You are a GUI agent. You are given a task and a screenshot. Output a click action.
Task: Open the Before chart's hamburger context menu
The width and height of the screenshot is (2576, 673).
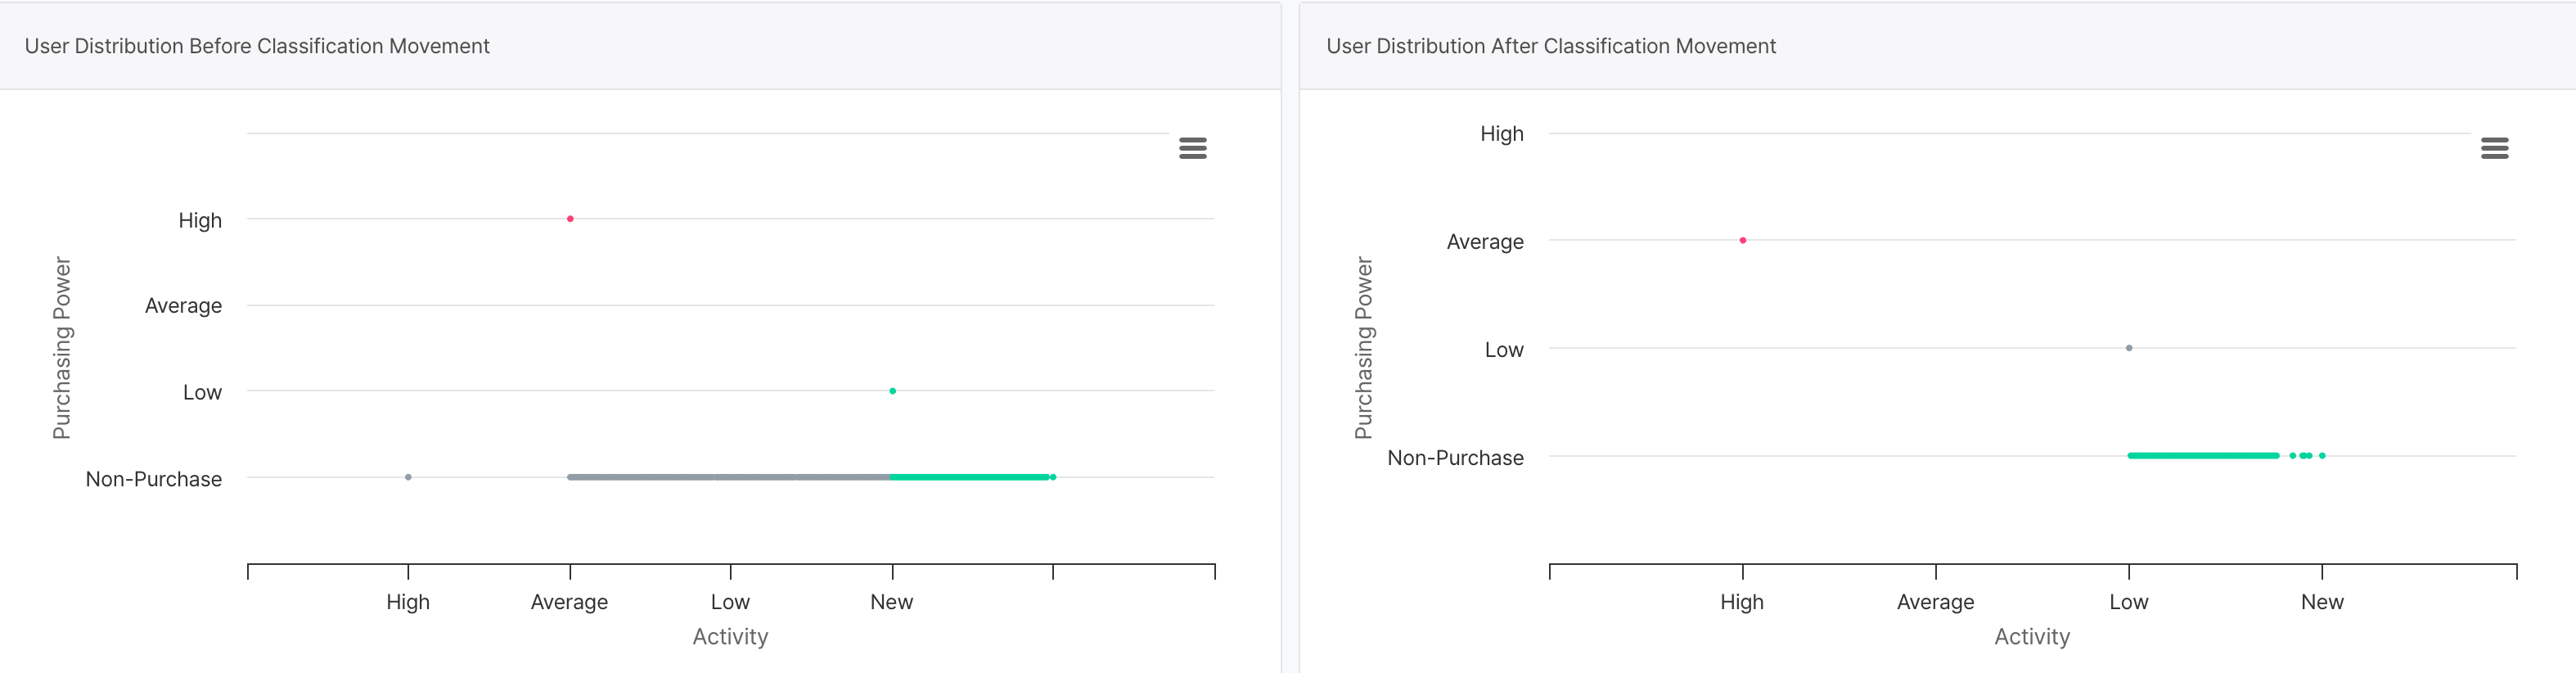(1192, 148)
